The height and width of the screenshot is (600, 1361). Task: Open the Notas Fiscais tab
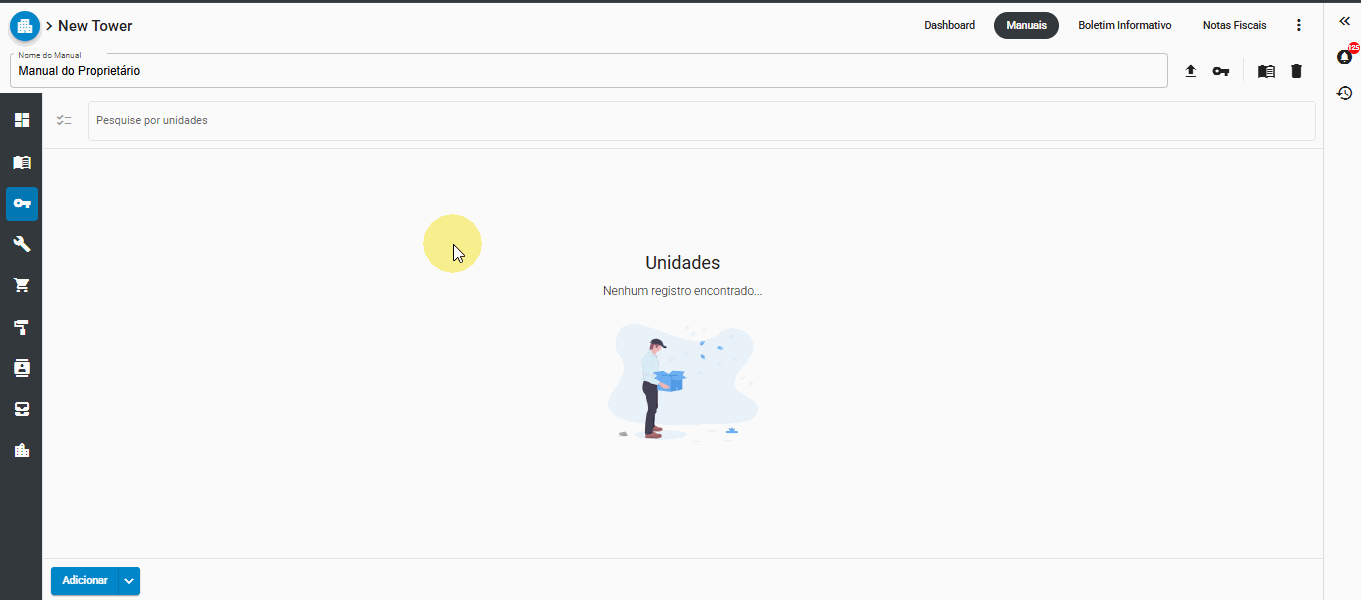pyautogui.click(x=1234, y=25)
